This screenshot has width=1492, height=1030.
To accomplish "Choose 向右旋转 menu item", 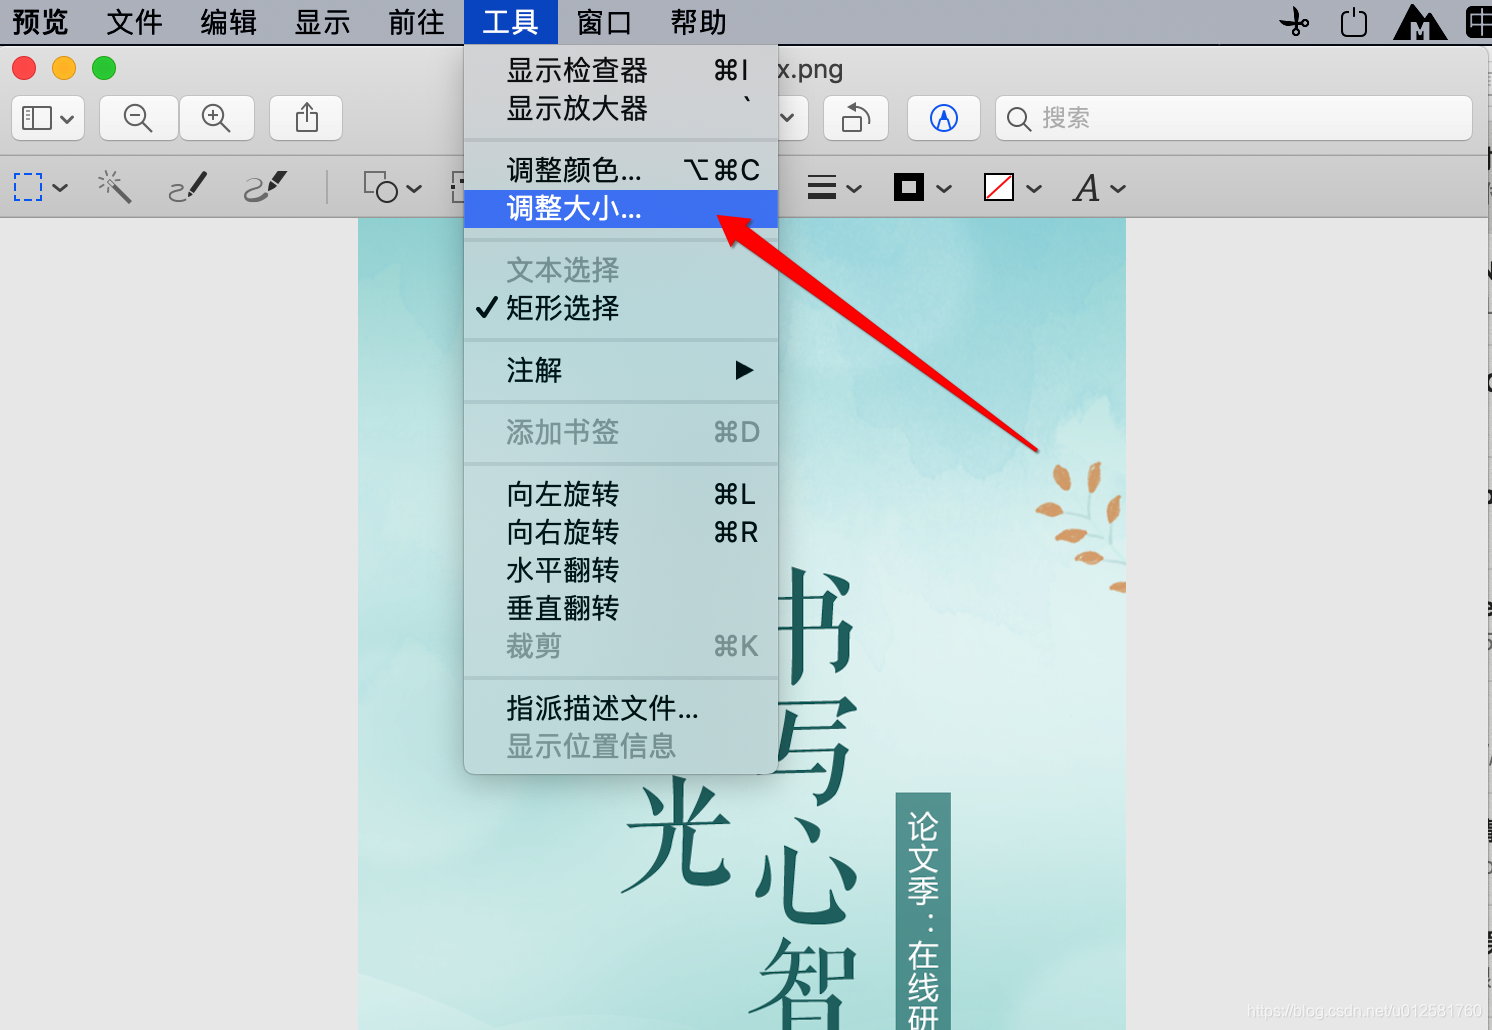I will [621, 532].
